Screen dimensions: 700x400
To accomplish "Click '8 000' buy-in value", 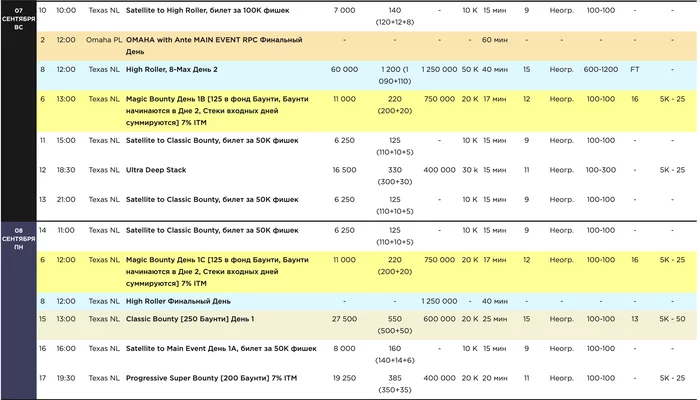I will click(344, 349).
